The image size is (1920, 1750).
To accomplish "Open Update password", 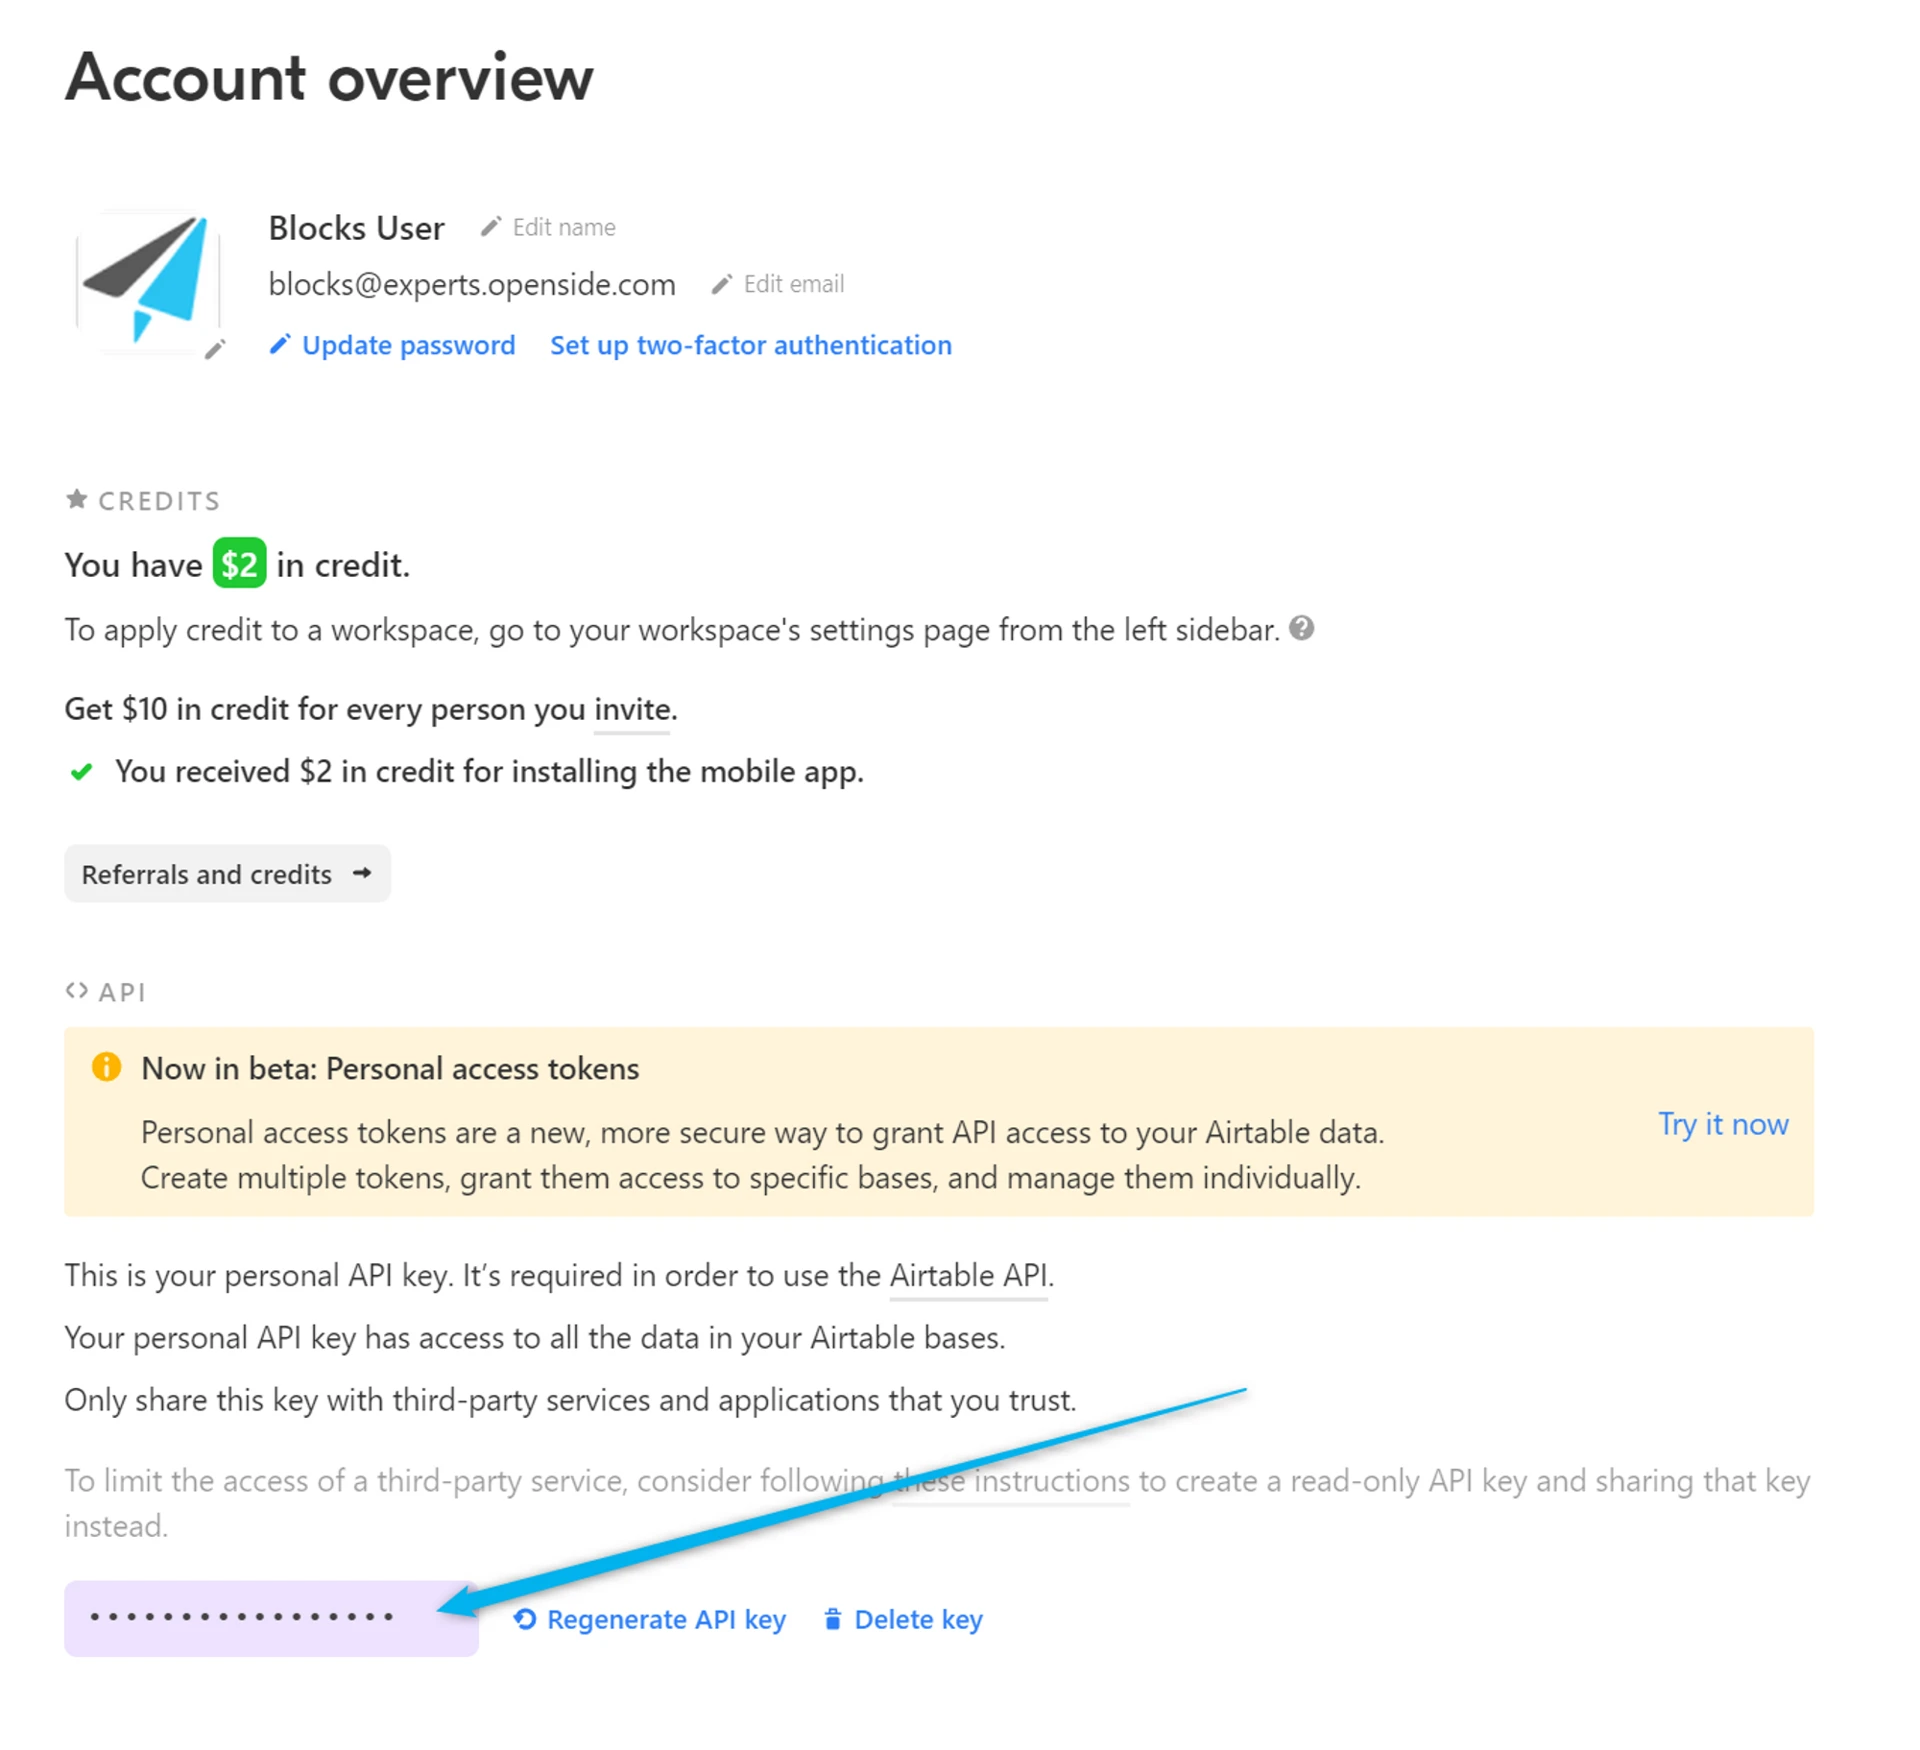I will 408,346.
